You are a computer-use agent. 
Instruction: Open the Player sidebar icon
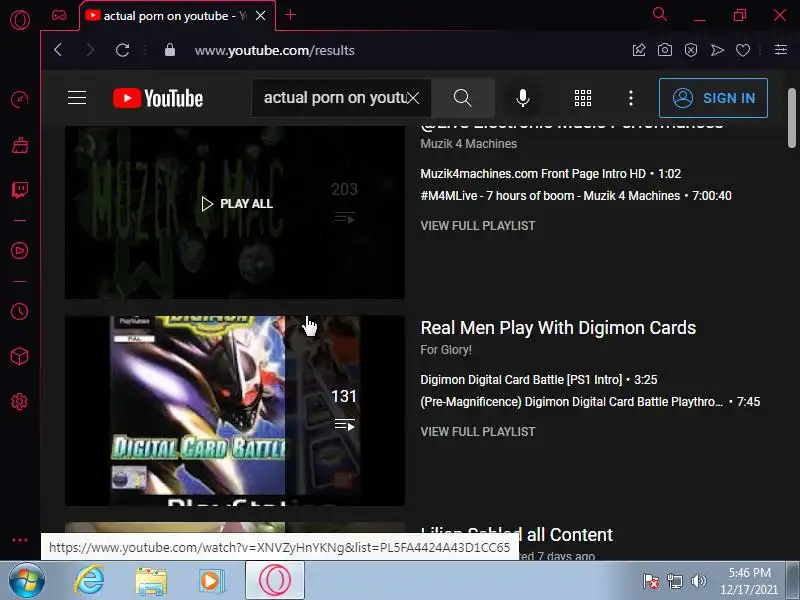coord(20,251)
